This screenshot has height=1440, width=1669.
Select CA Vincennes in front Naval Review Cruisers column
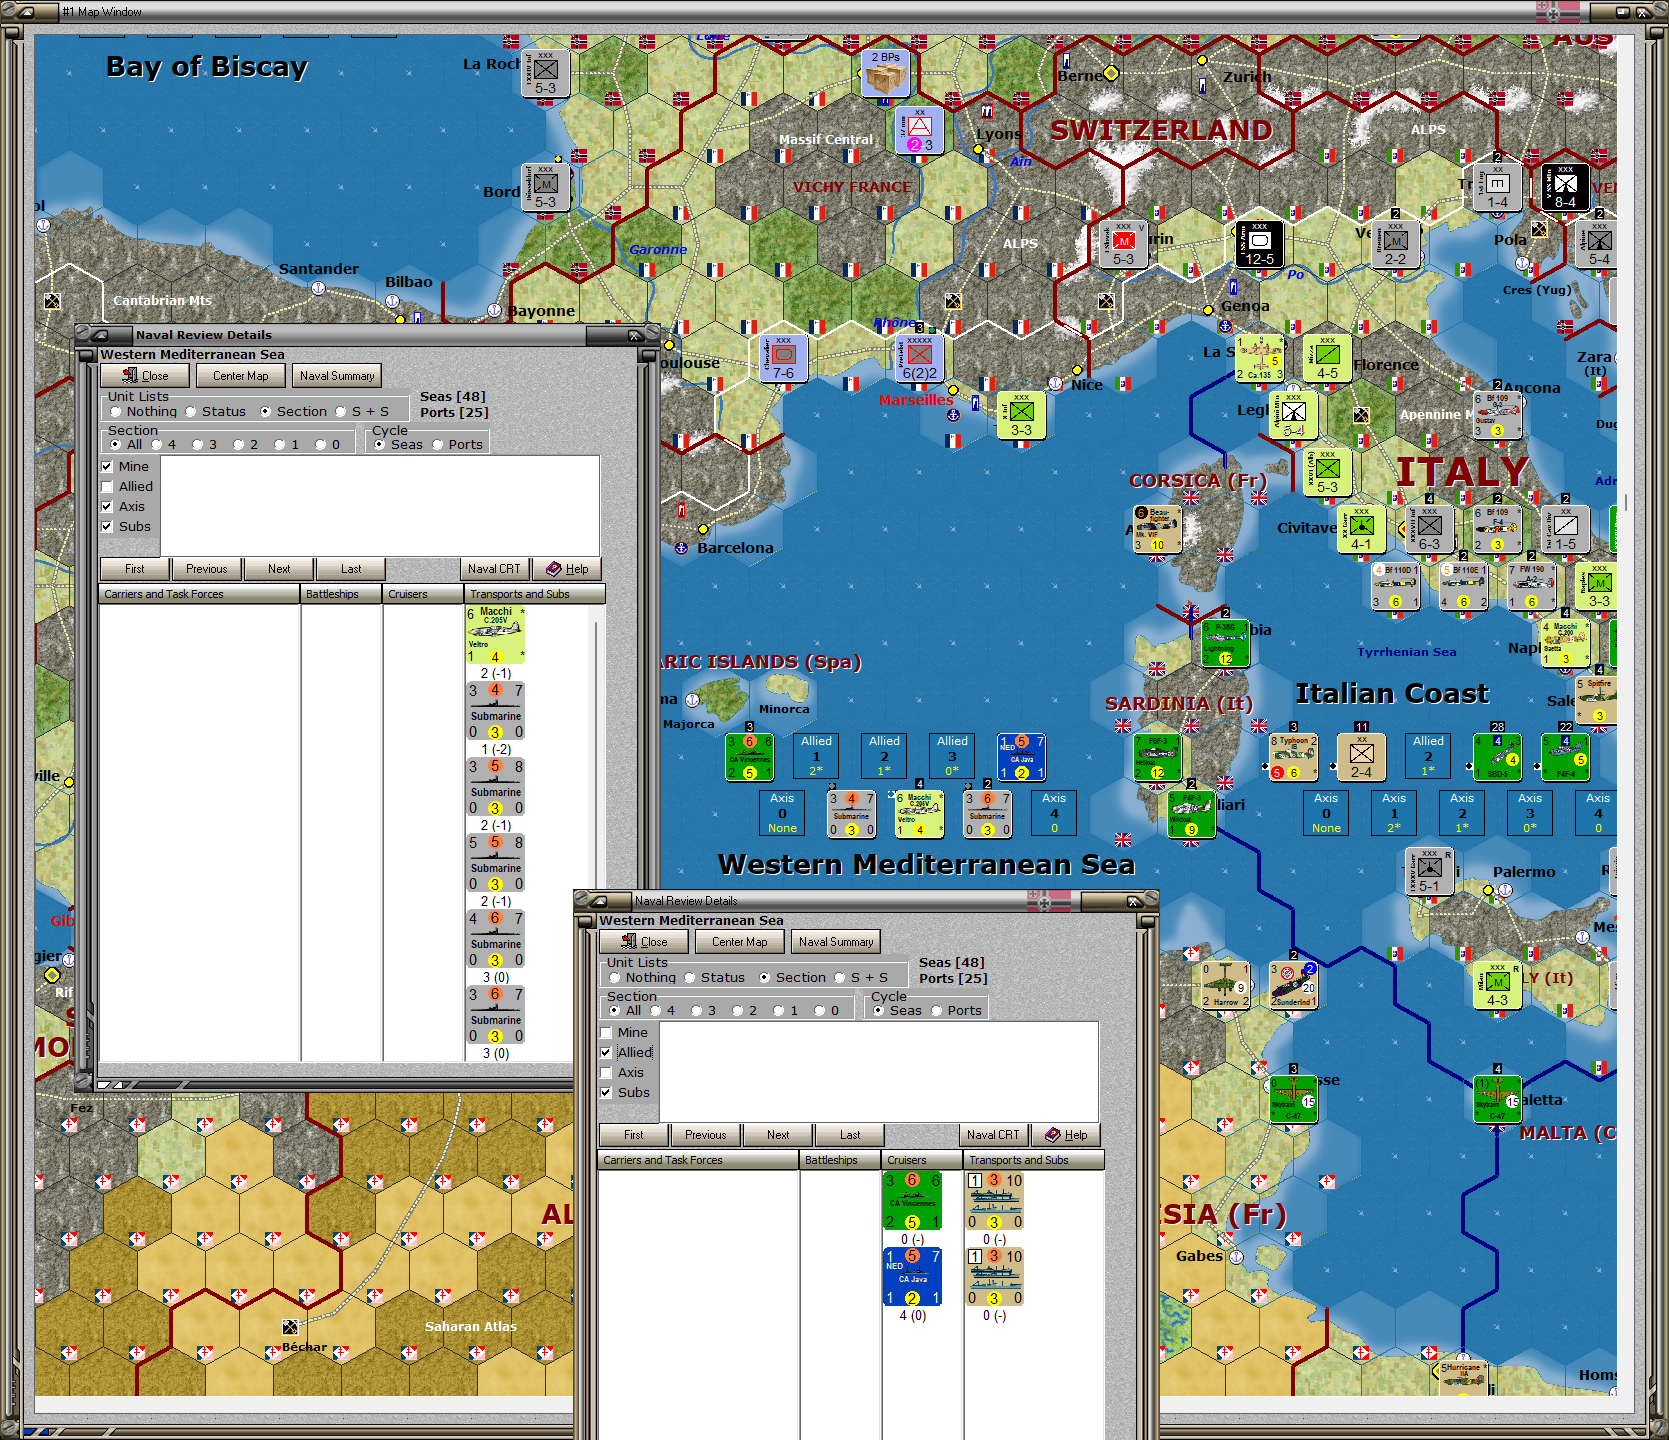point(913,1201)
